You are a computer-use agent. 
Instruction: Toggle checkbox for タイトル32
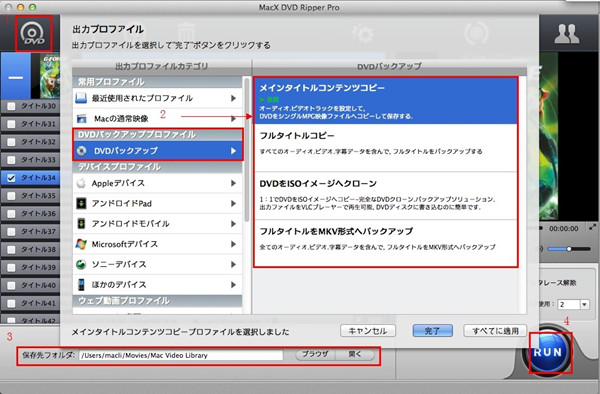pos(11,142)
